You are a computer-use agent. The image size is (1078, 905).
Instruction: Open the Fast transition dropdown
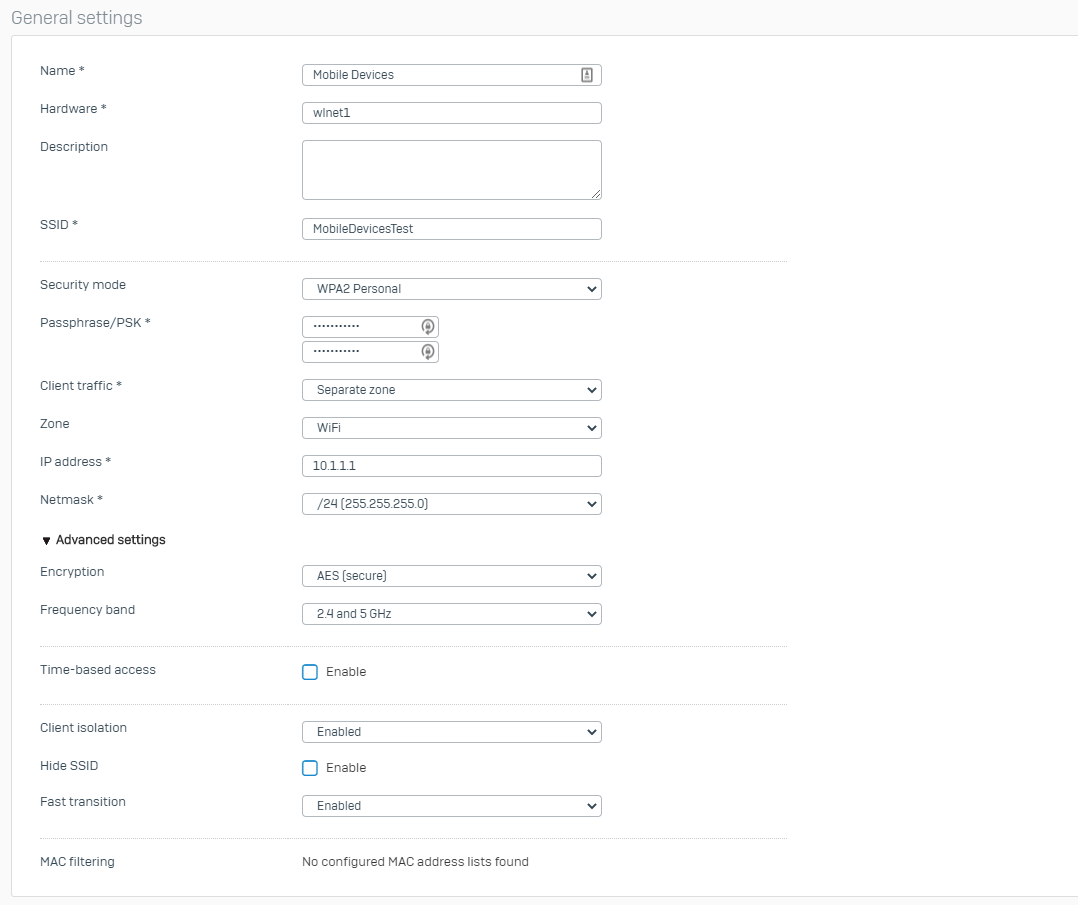pos(451,805)
